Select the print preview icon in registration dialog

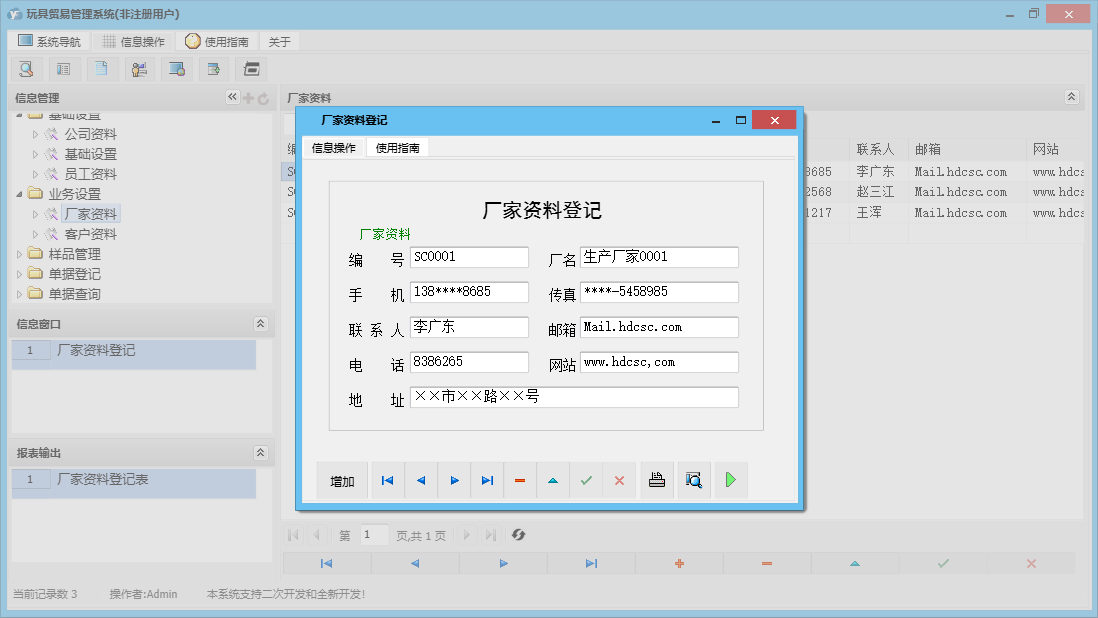[693, 480]
